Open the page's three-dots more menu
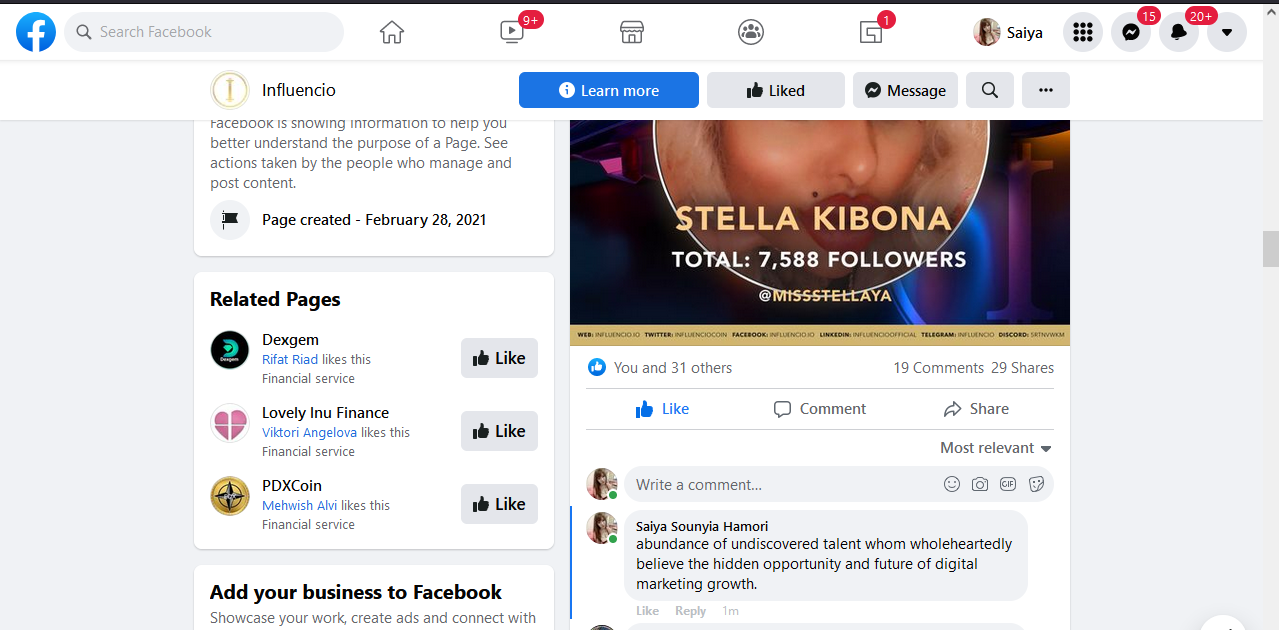 [1045, 90]
